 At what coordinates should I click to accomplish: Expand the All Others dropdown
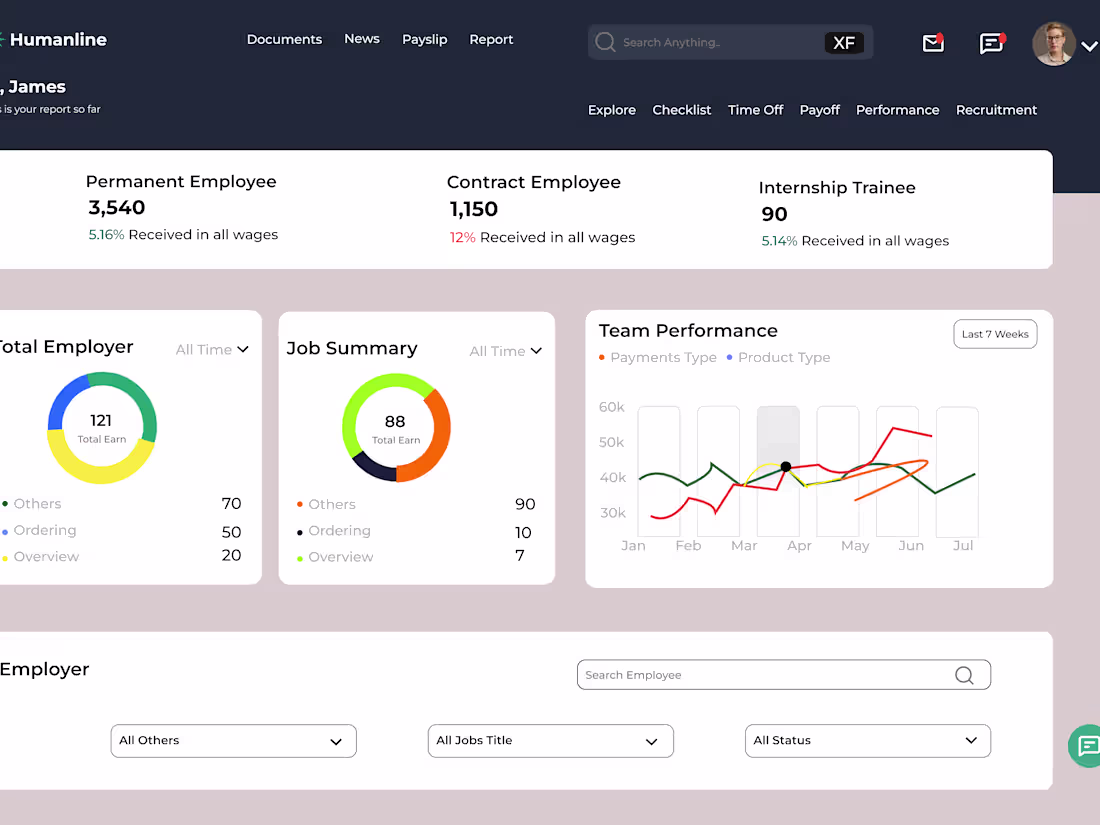[x=234, y=741]
